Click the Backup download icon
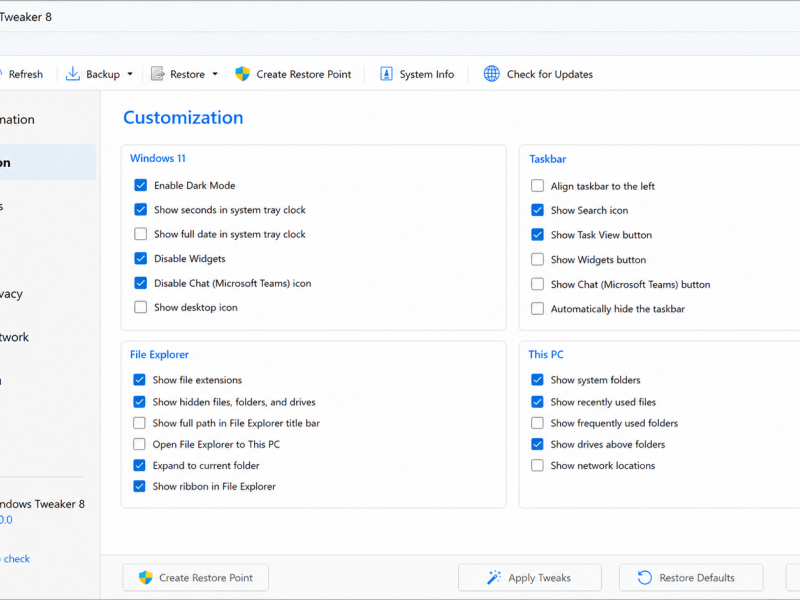 pyautogui.click(x=73, y=74)
